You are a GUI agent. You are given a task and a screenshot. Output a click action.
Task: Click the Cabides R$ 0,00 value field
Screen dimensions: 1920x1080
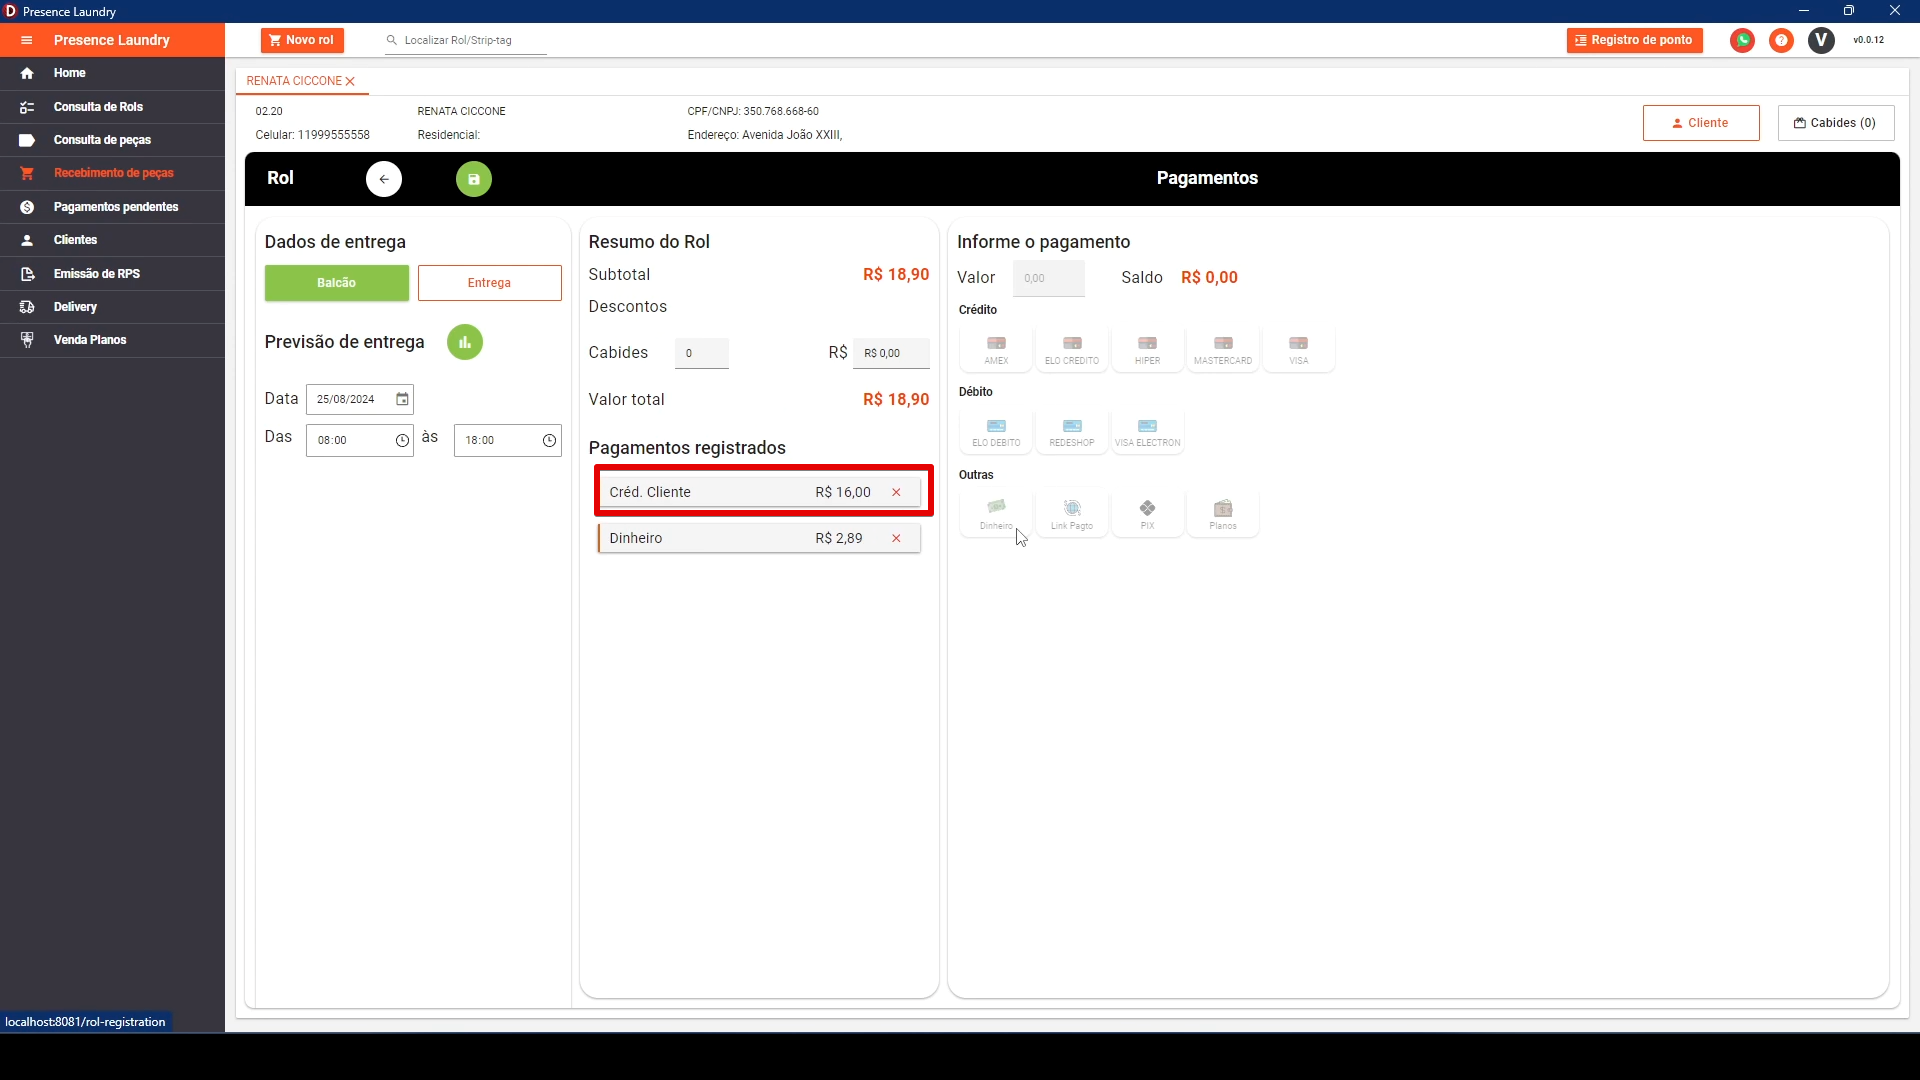coord(891,353)
